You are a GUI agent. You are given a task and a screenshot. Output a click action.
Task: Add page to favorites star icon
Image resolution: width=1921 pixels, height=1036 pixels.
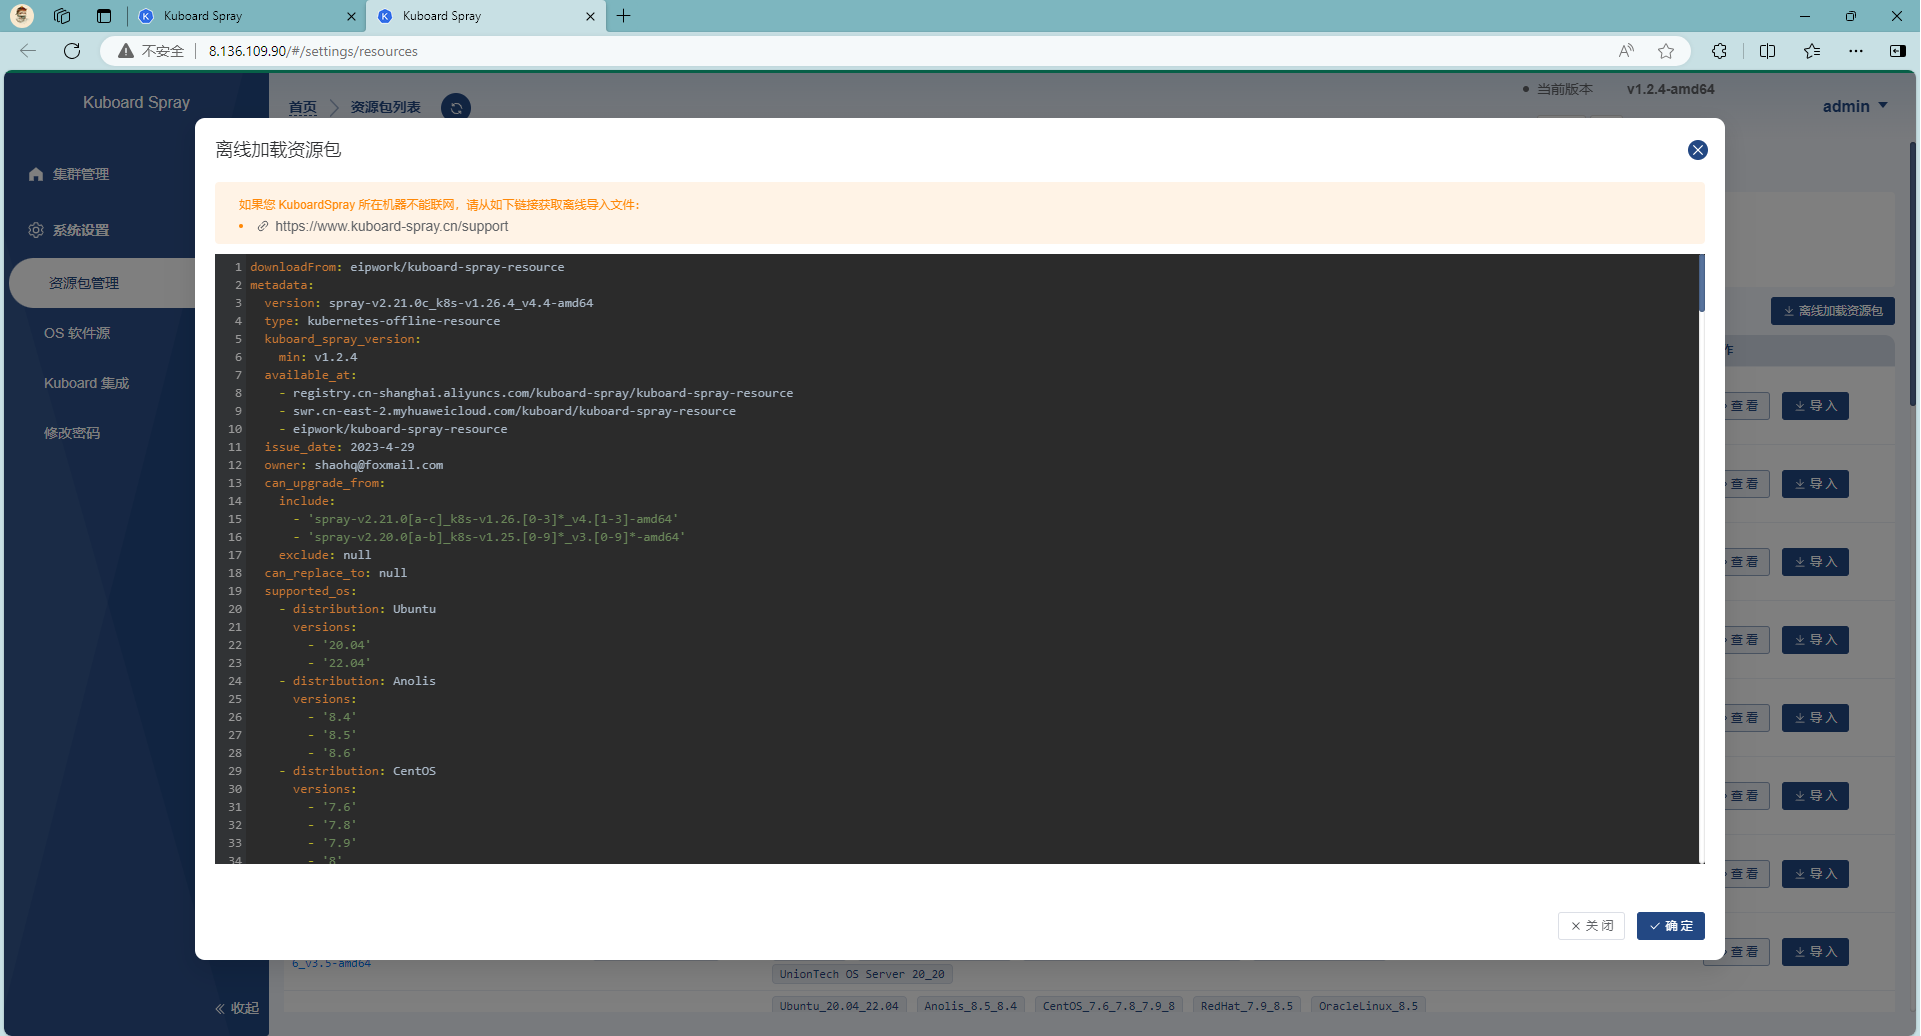point(1666,51)
